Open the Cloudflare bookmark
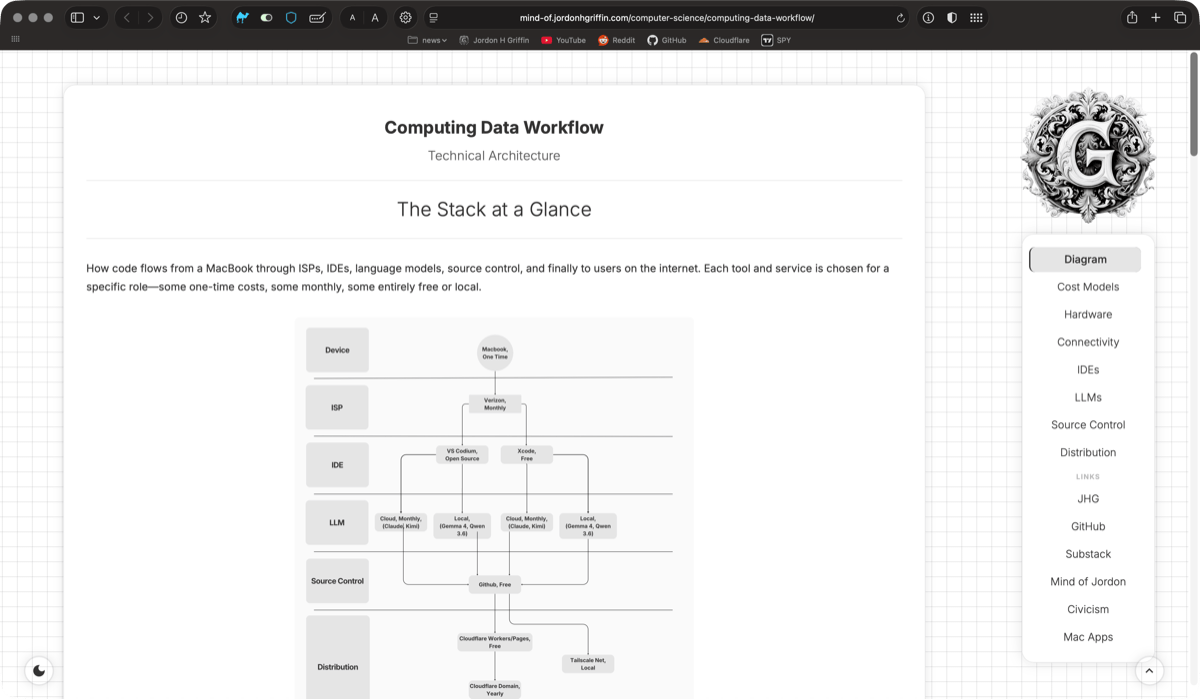The image size is (1200, 699). pos(724,40)
